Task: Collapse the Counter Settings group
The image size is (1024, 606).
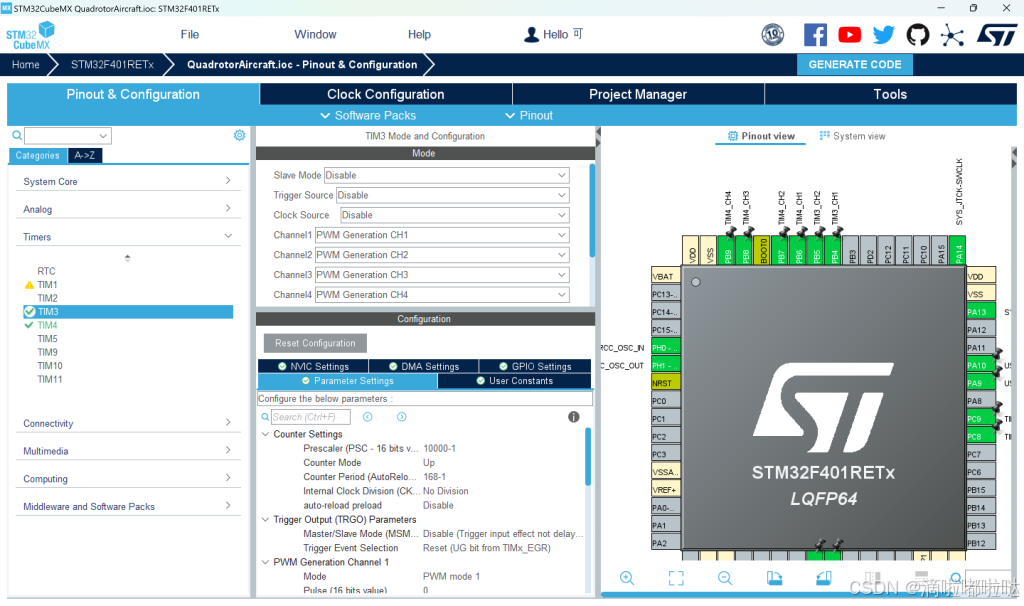Action: (265, 434)
